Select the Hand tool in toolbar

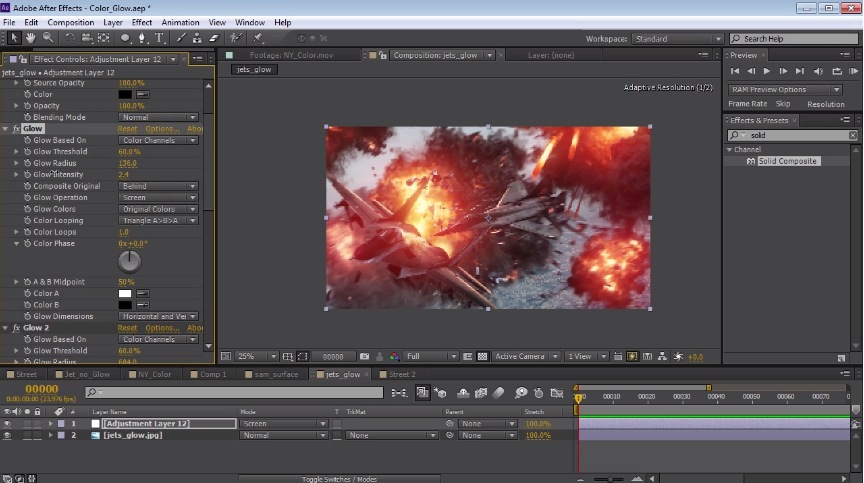pos(30,38)
